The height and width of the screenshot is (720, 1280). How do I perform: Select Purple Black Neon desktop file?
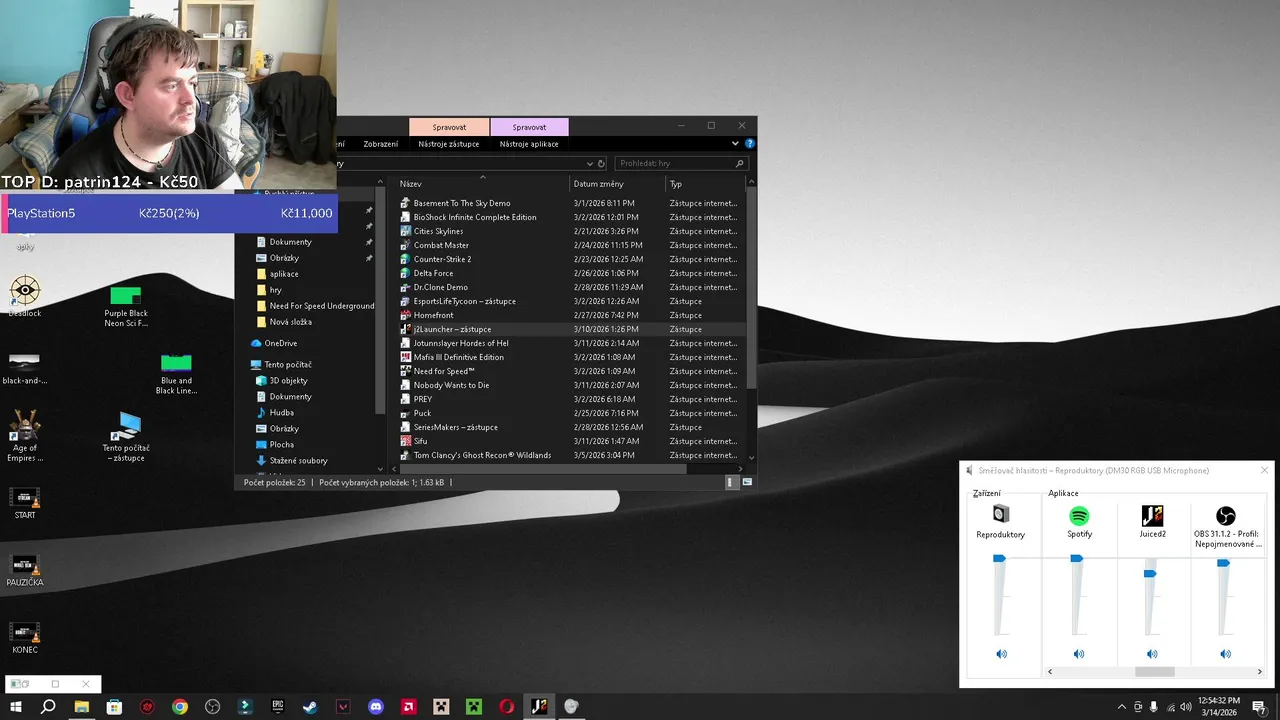coord(126,306)
